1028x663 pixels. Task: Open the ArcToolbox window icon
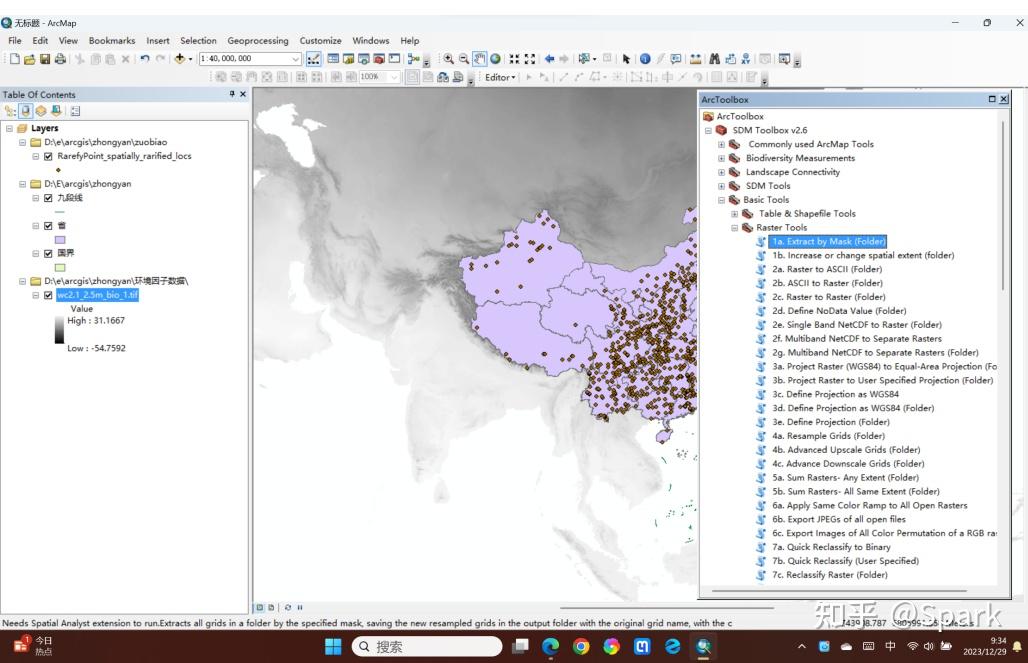pos(379,59)
